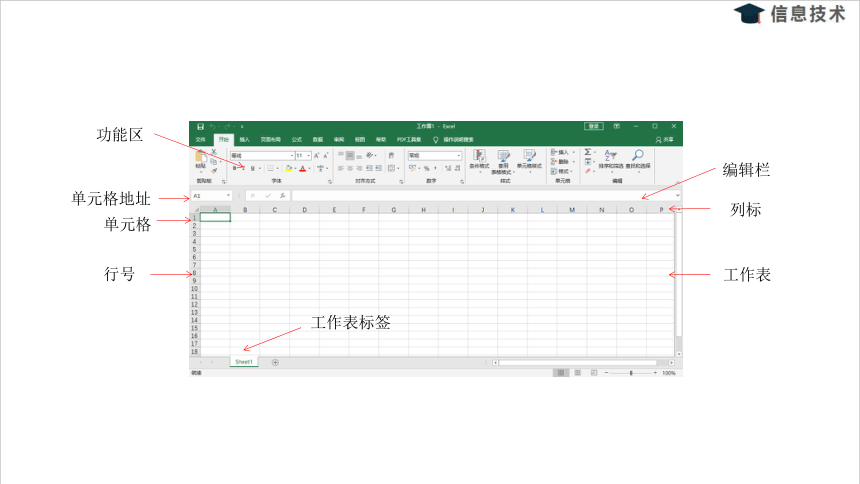Click Delete cells button in cells group
Image resolution: width=860 pixels, height=484 pixels.
pyautogui.click(x=562, y=162)
